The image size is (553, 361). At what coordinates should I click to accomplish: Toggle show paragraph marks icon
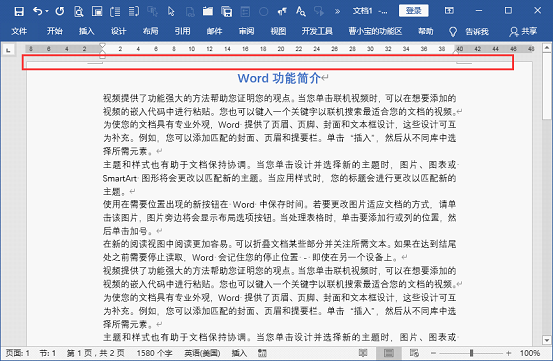coord(282,11)
